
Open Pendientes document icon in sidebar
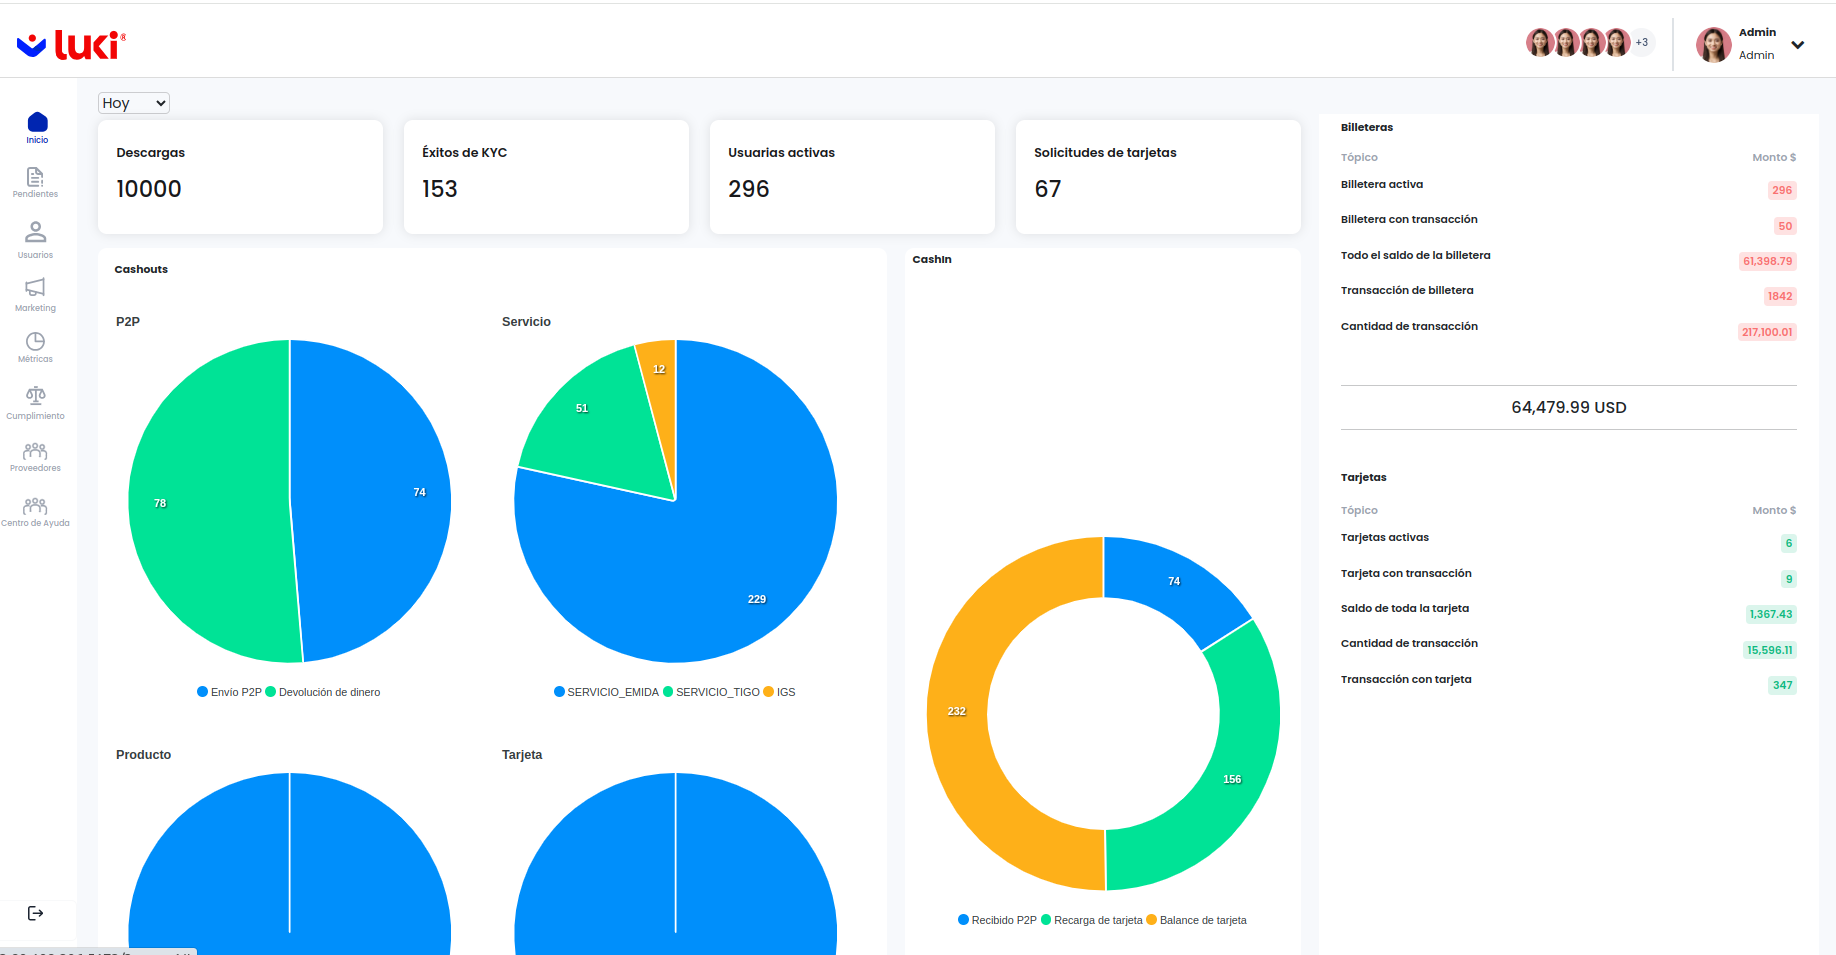[x=35, y=178]
